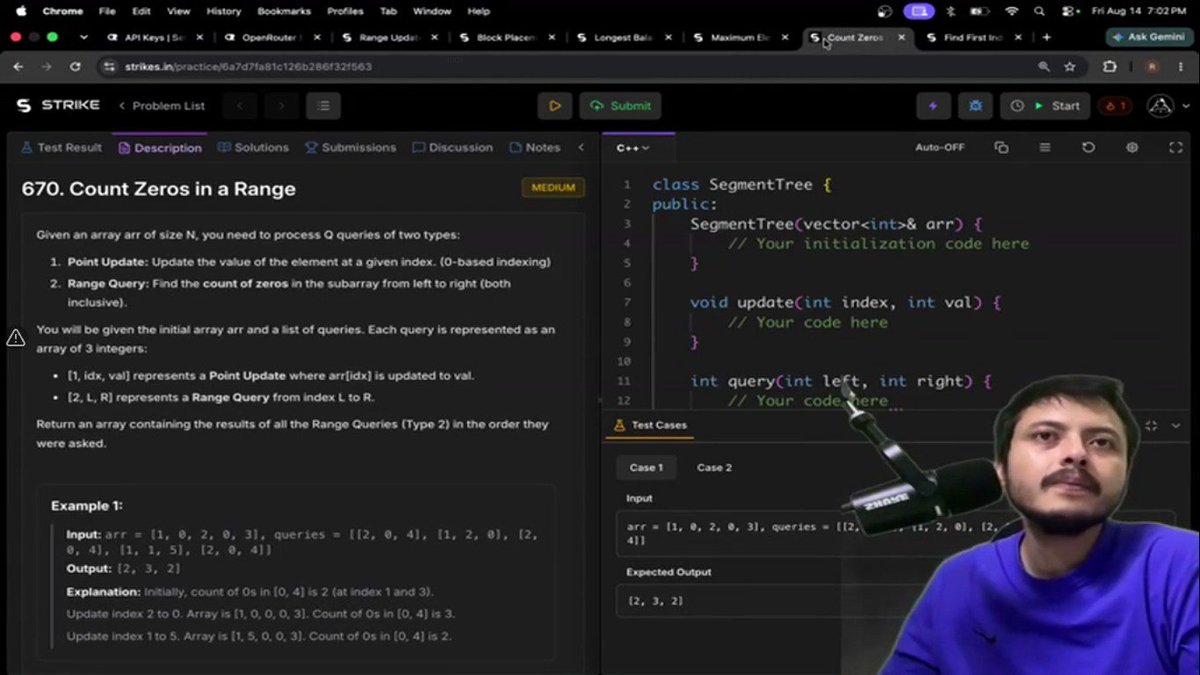Reset code with the circular arrow icon
Screen dimensions: 1200x675
click(x=1088, y=147)
